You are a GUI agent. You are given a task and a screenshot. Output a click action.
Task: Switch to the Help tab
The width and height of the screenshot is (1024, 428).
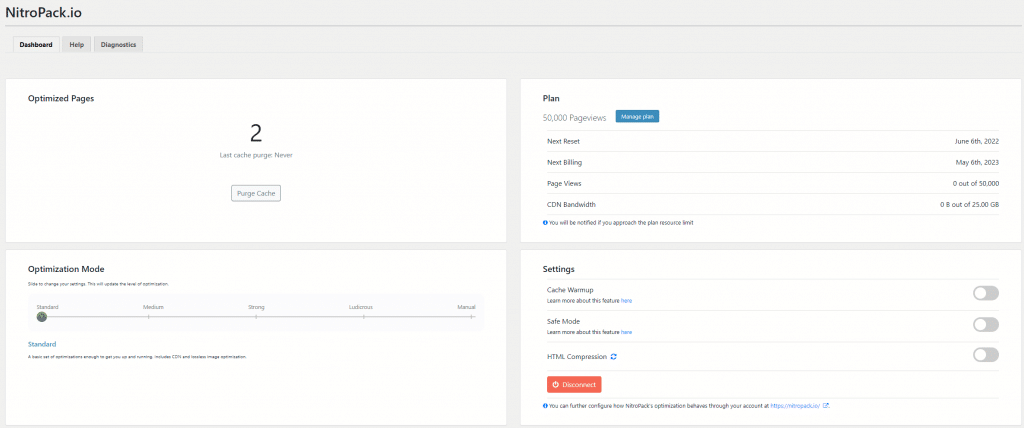[x=76, y=45]
